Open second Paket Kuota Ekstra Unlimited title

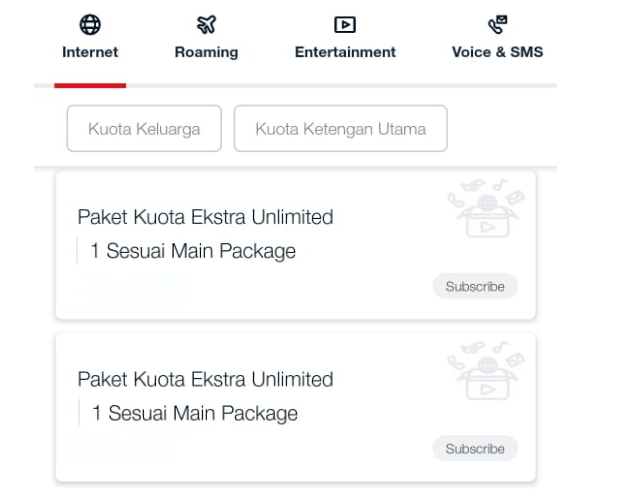coord(205,379)
